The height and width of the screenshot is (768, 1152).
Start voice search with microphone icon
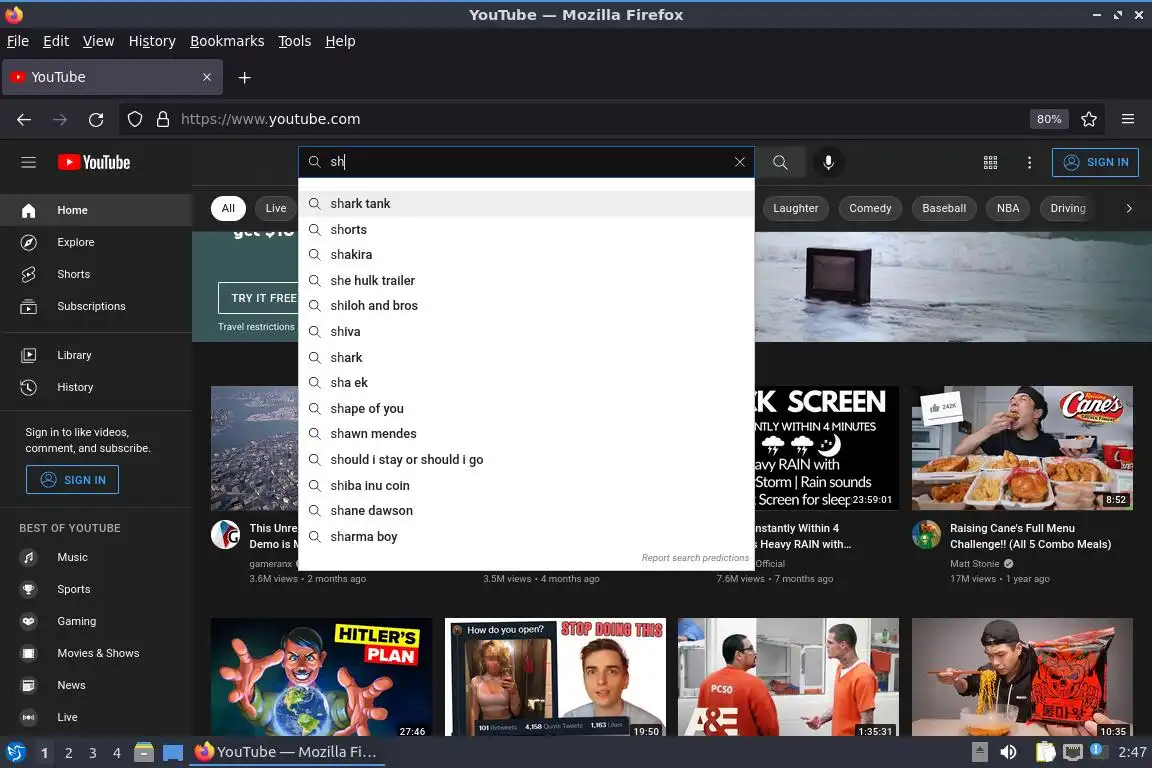[828, 162]
